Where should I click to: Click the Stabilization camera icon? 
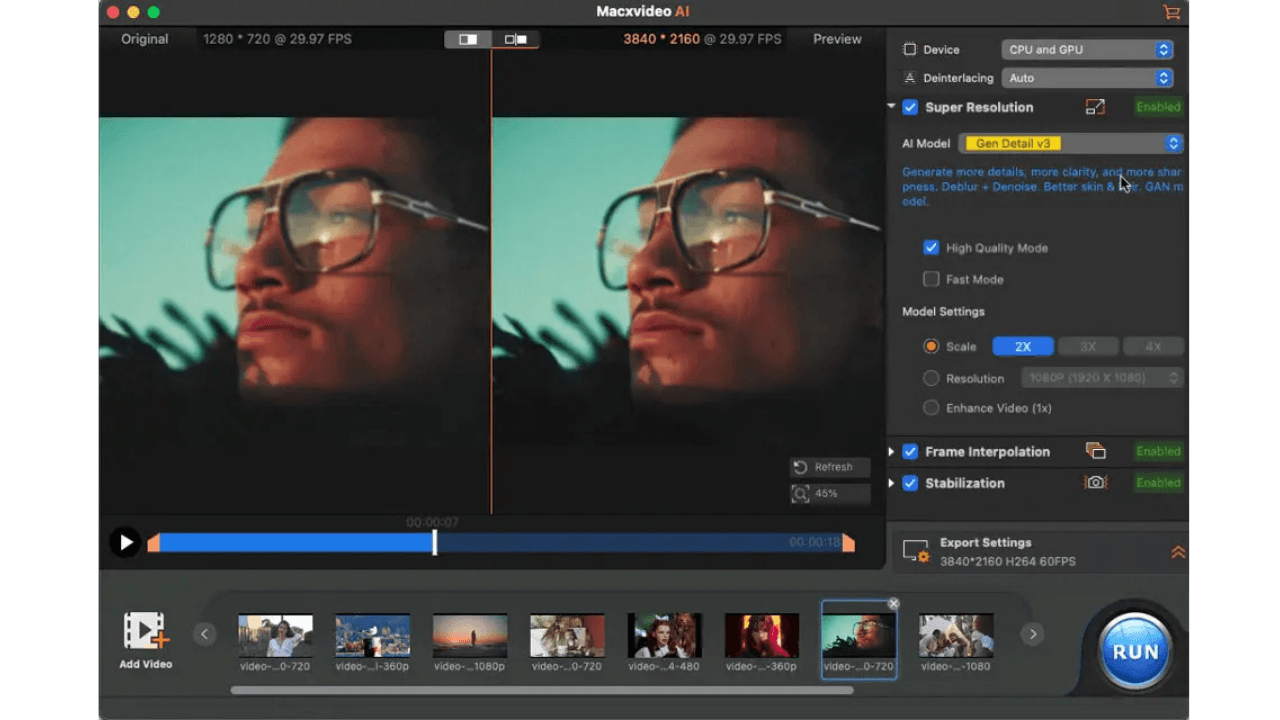(1095, 482)
